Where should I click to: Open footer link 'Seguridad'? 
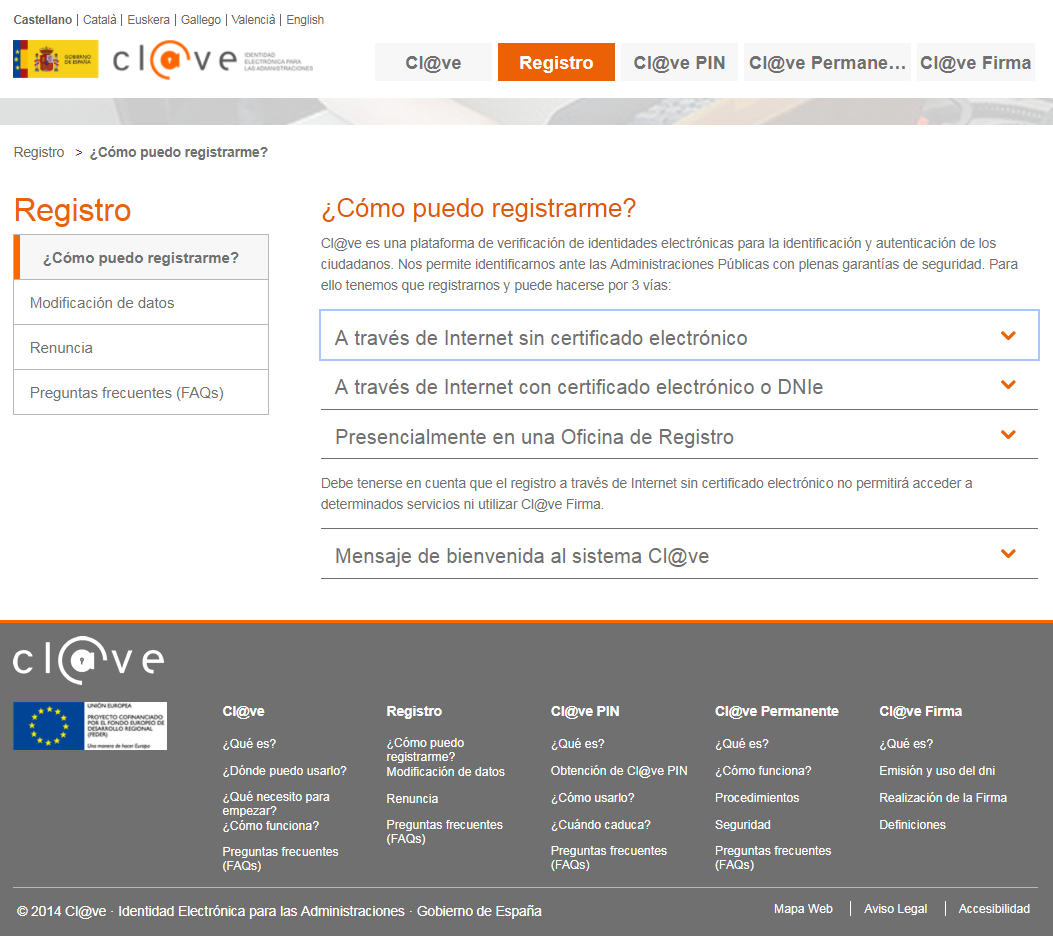pyautogui.click(x=743, y=825)
